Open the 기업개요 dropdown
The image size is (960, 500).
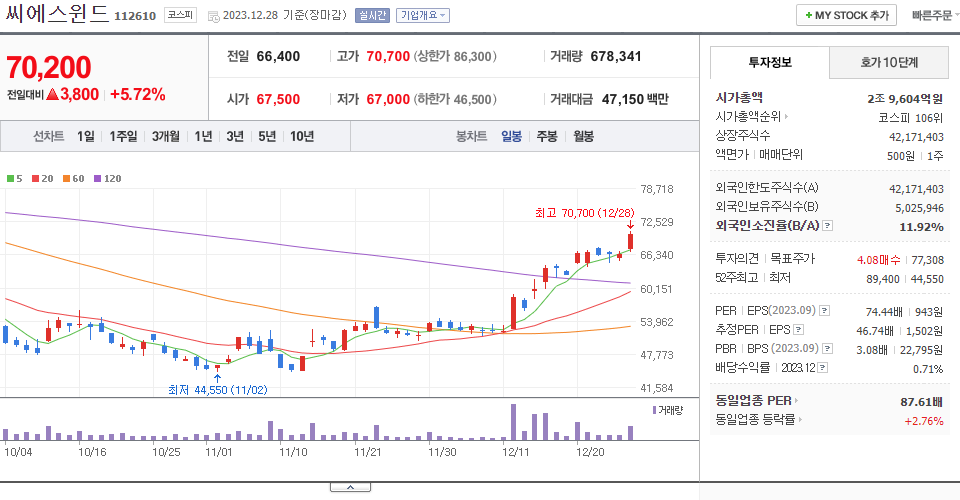[x=422, y=15]
